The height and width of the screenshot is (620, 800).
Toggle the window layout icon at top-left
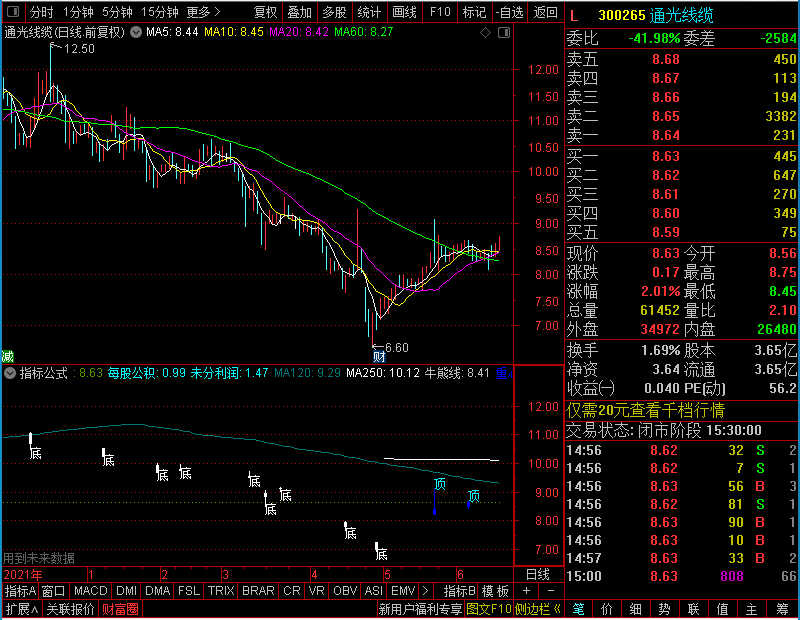coord(14,12)
